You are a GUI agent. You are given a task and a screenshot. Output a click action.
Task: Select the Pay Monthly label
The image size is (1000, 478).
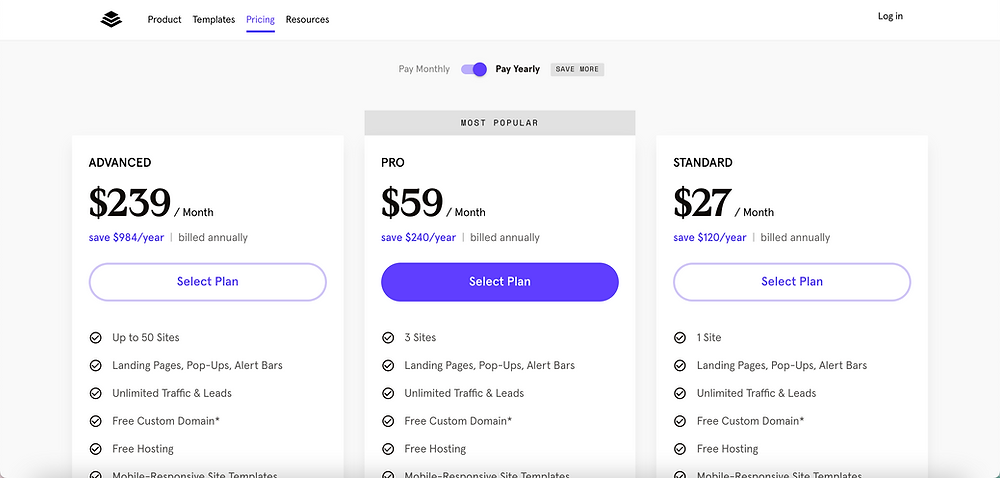tap(424, 69)
